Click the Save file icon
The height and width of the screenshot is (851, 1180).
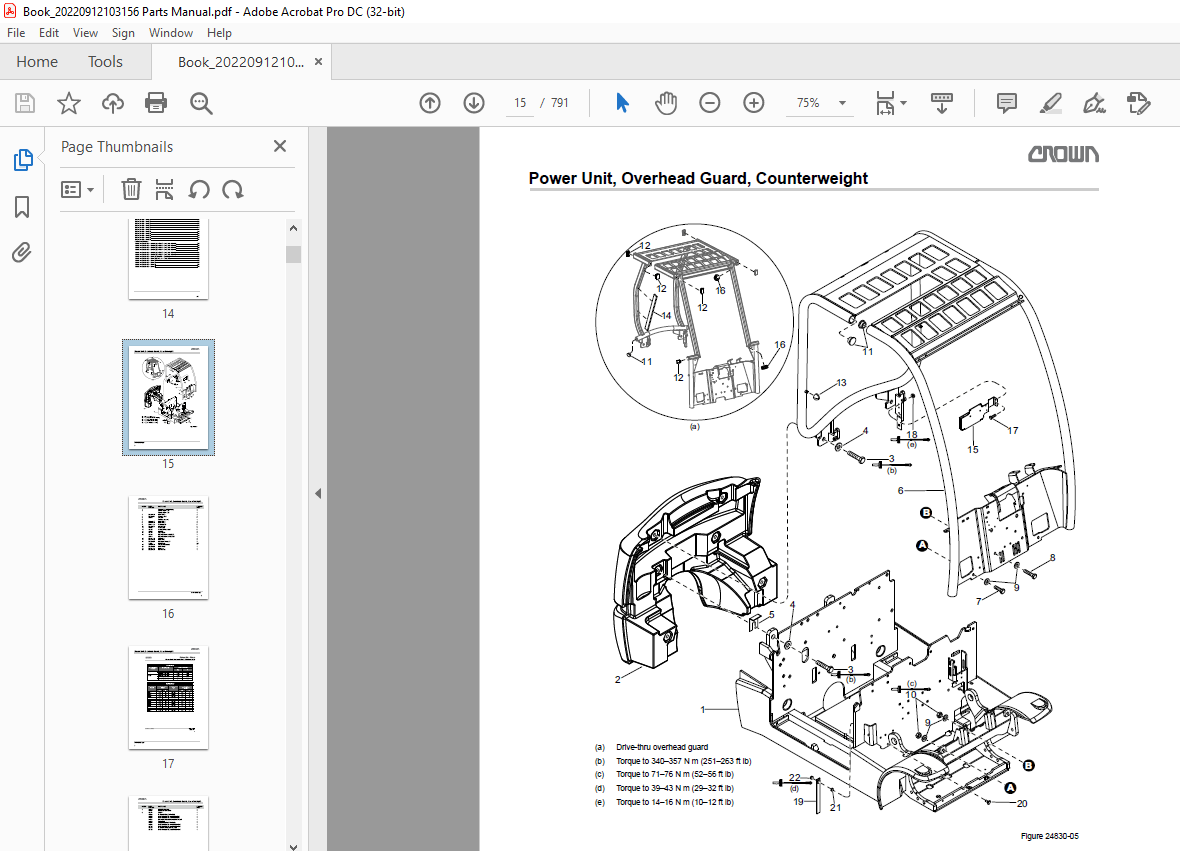pyautogui.click(x=25, y=103)
